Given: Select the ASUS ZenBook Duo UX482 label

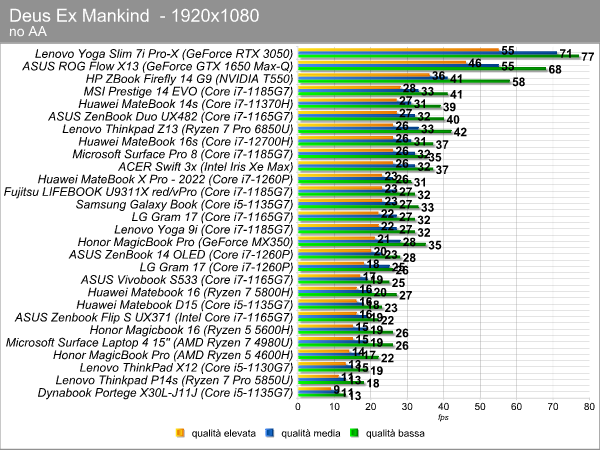Looking at the screenshot, I should click(170, 116).
